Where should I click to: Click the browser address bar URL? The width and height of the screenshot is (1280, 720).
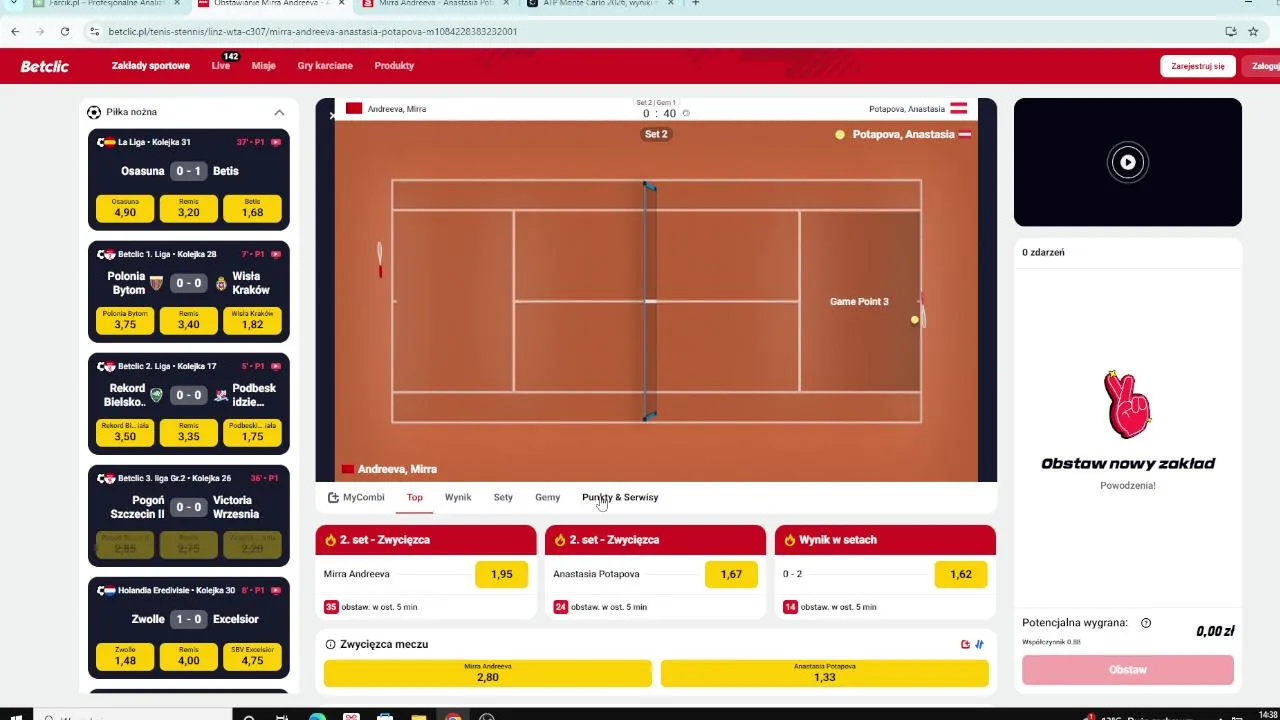312,32
